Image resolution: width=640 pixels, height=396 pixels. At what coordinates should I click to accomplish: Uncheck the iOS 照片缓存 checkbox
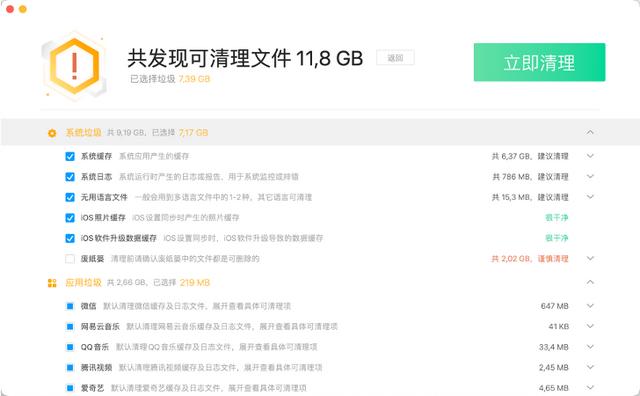coord(70,218)
